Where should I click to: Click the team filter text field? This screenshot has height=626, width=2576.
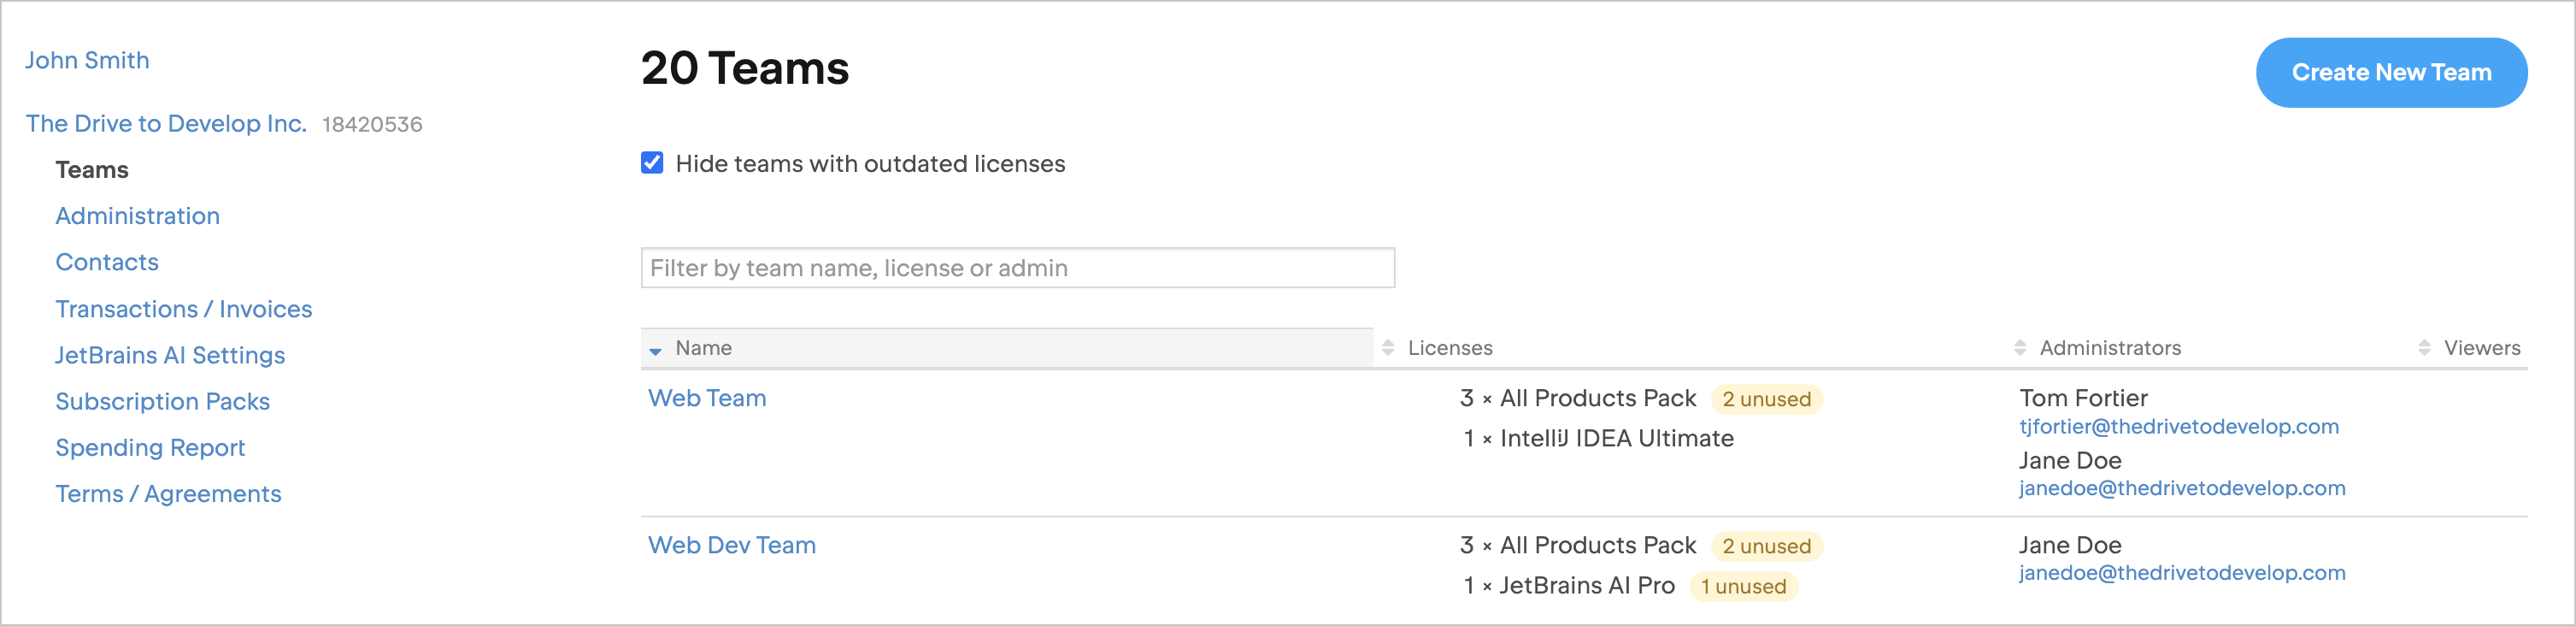[1017, 268]
